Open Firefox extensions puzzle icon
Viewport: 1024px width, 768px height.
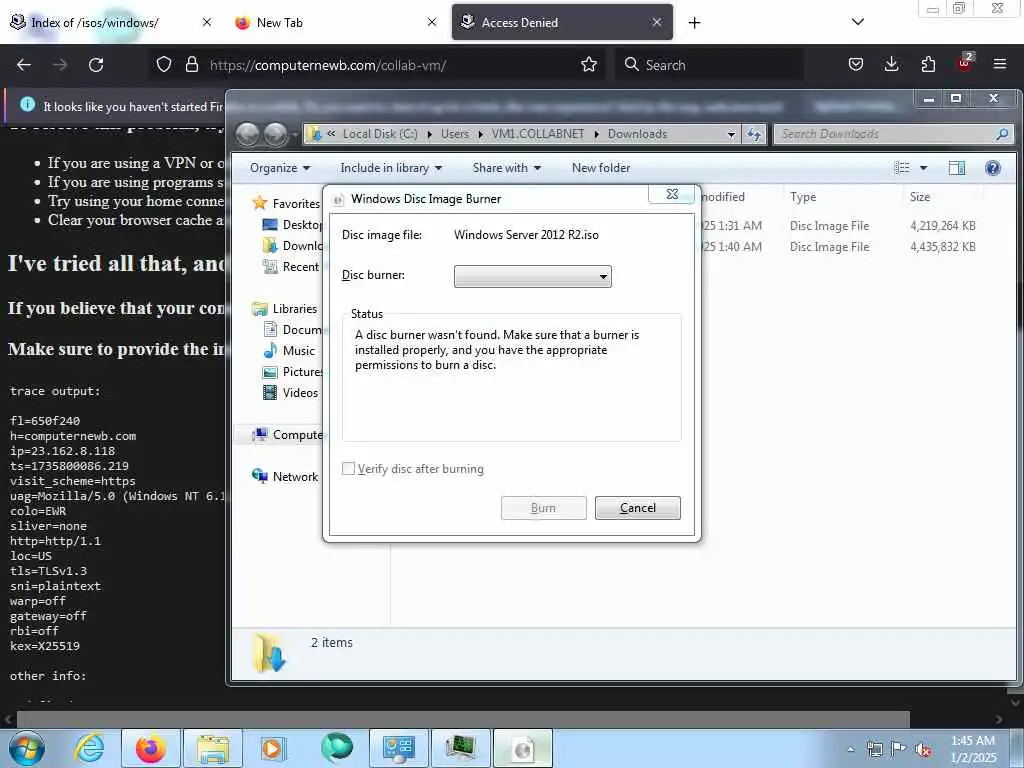(x=928, y=65)
